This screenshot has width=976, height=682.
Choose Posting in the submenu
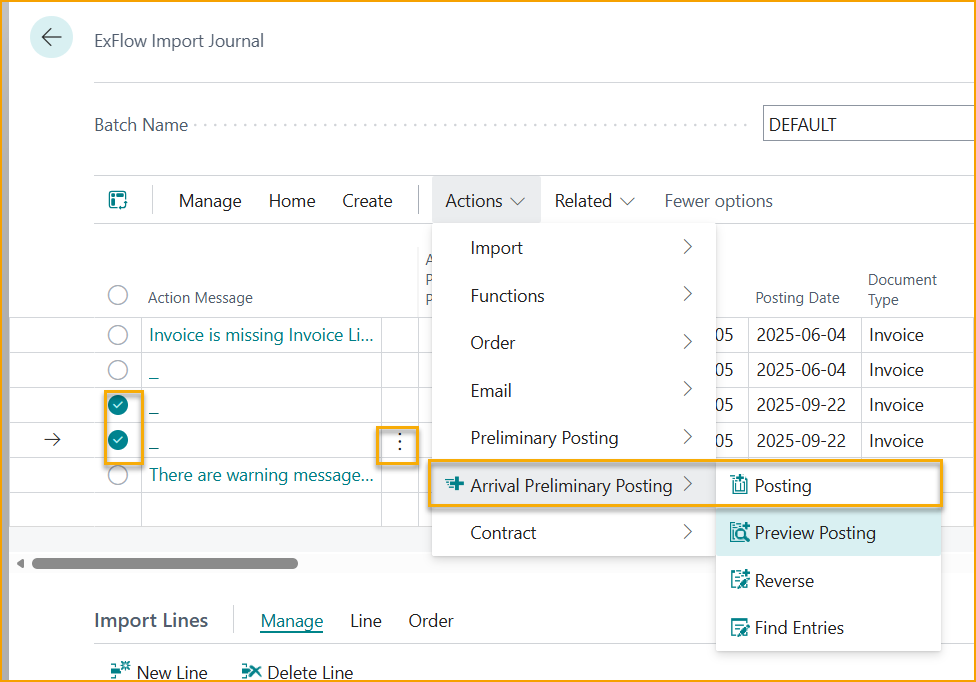click(x=828, y=485)
